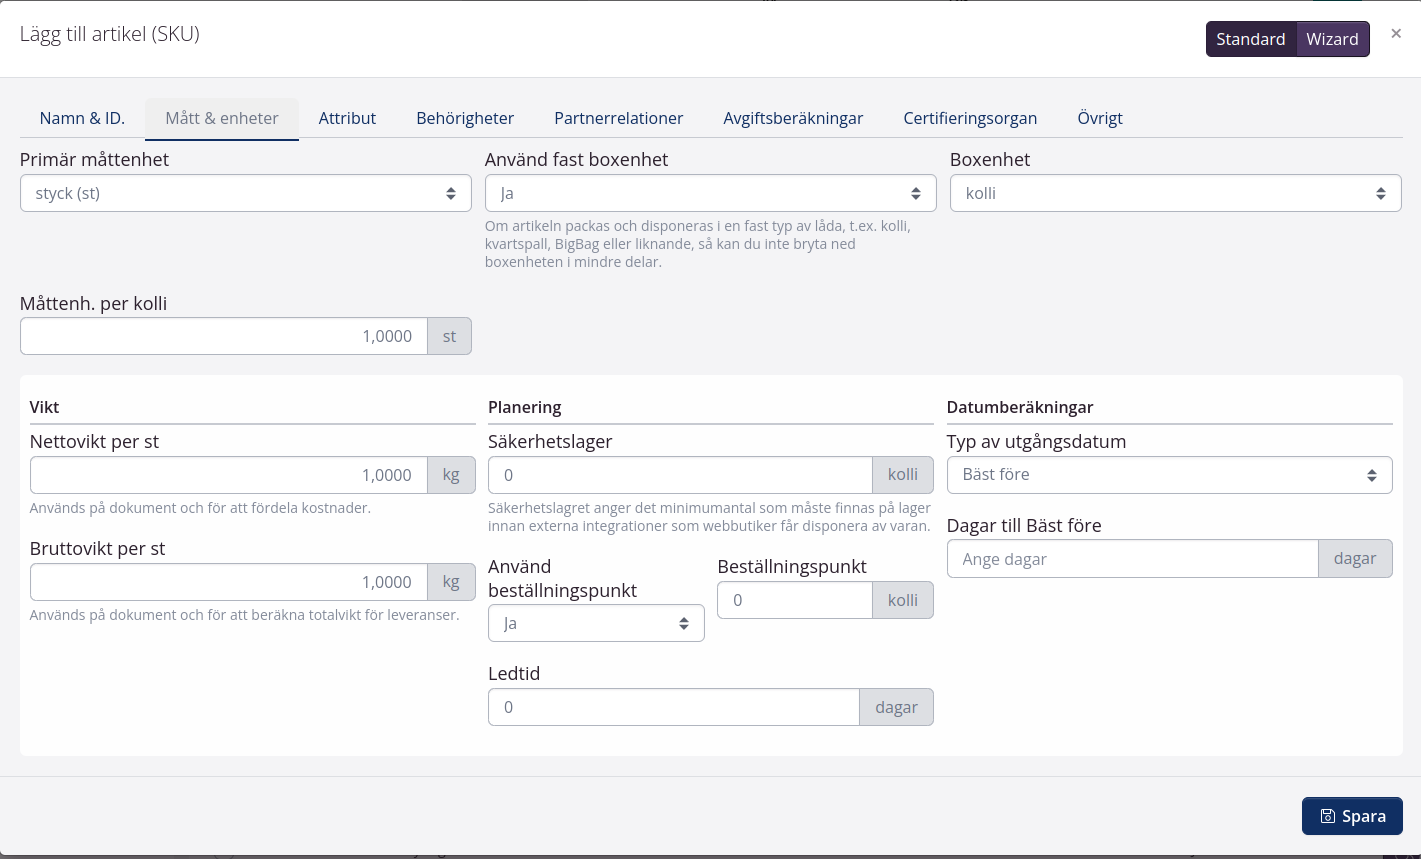Show the Övrigt tab
The width and height of the screenshot is (1421, 859).
(x=1099, y=118)
